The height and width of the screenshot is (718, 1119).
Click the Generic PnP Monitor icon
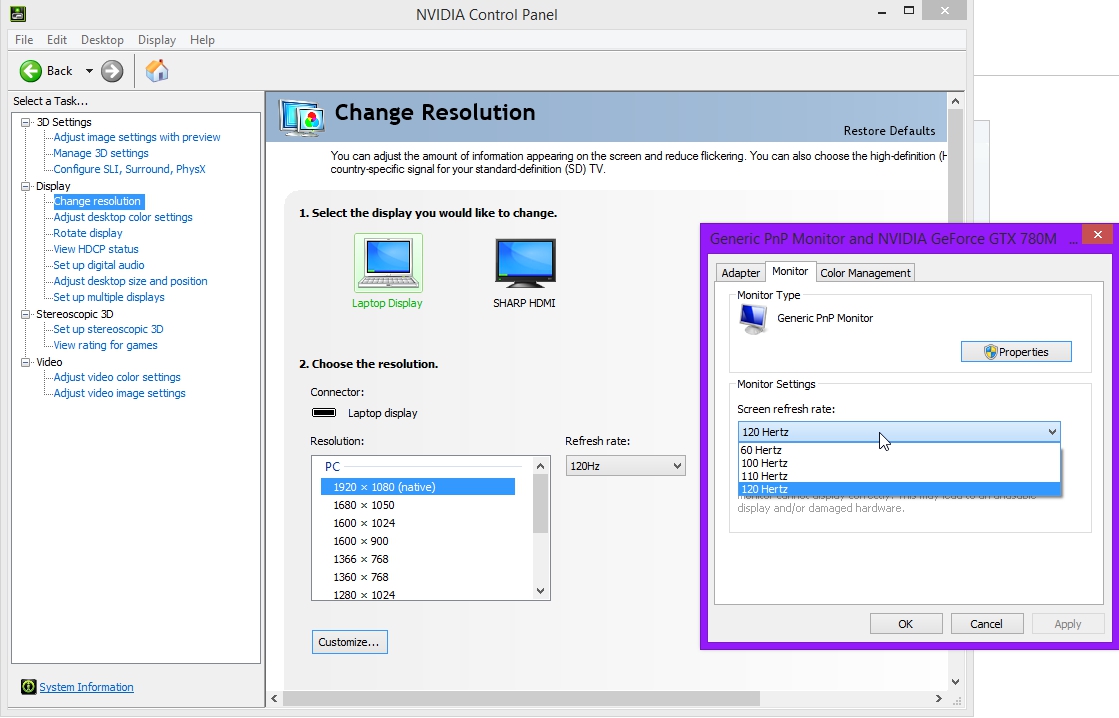(x=753, y=318)
